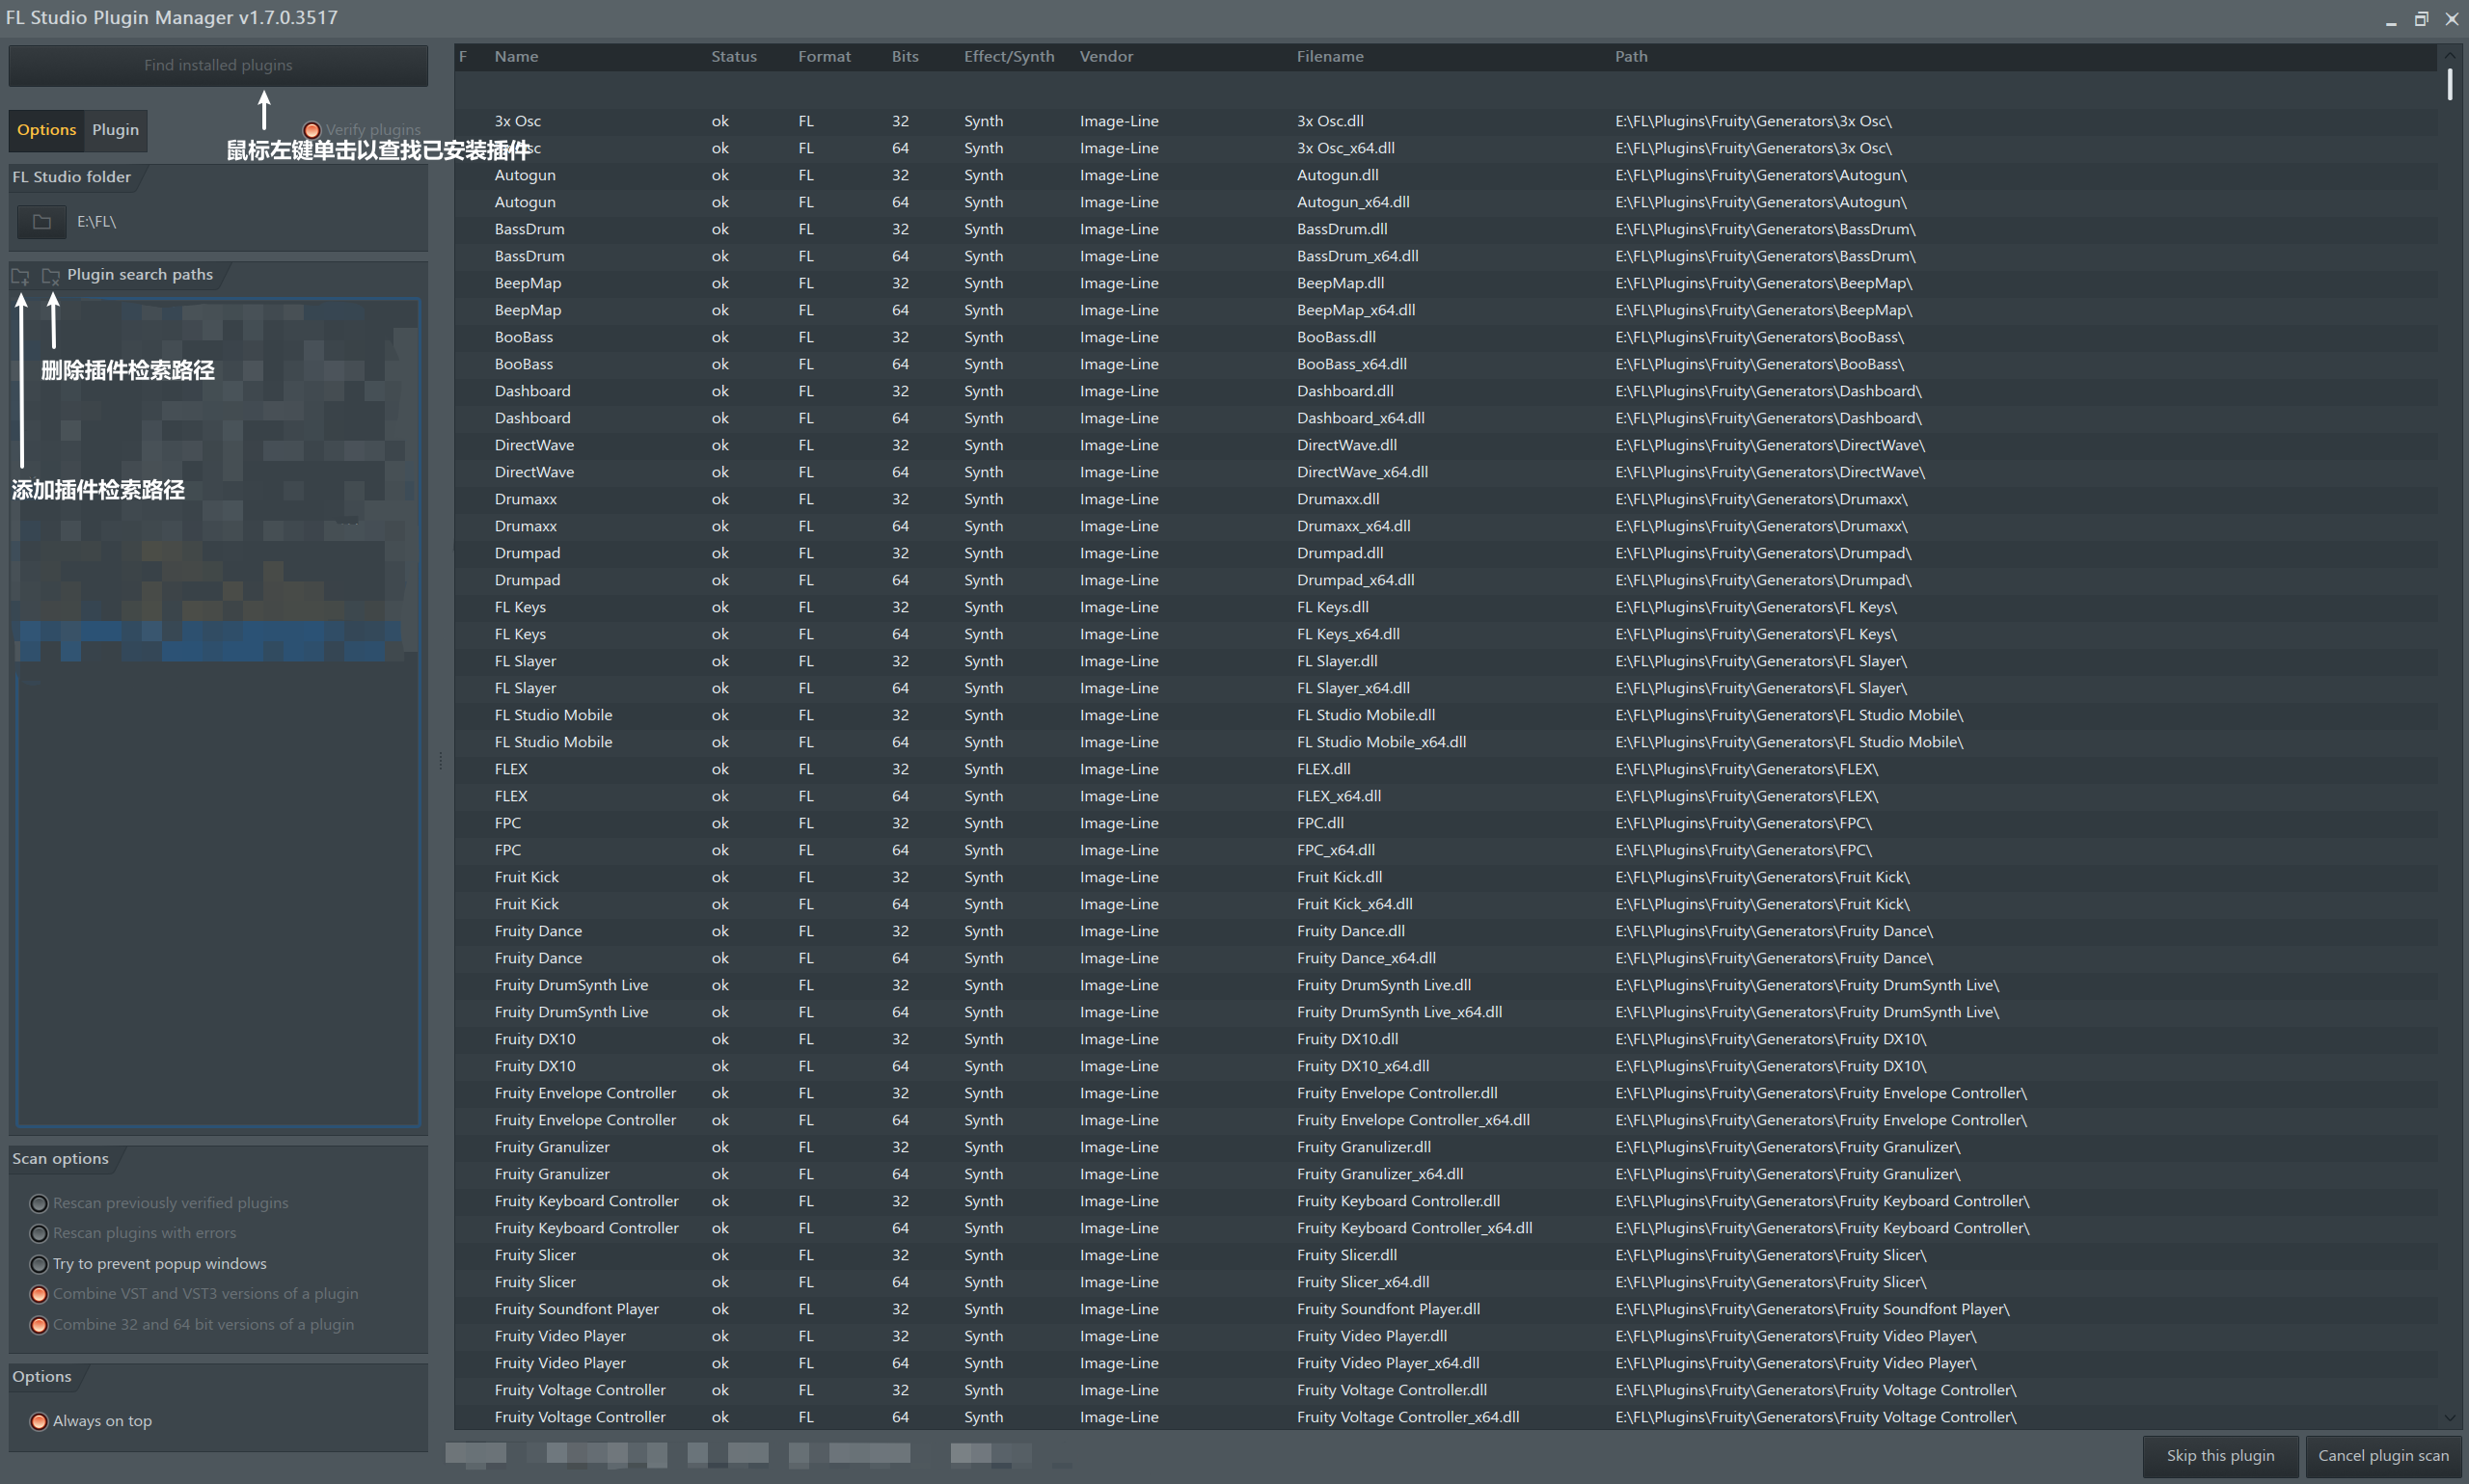This screenshot has width=2469, height=1484.
Task: Toggle the Always on top option
Action: (x=39, y=1421)
